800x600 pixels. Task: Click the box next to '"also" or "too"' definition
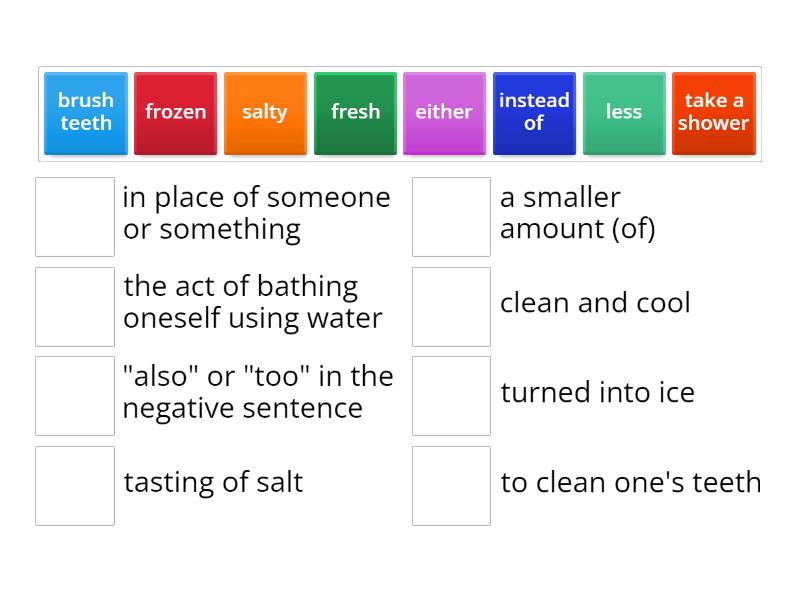(75, 396)
